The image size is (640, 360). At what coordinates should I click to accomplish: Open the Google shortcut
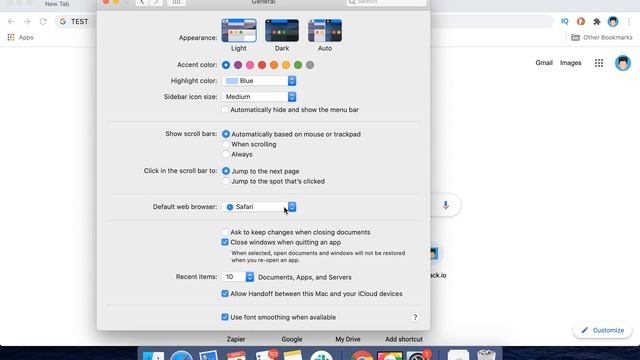pyautogui.click(x=292, y=339)
